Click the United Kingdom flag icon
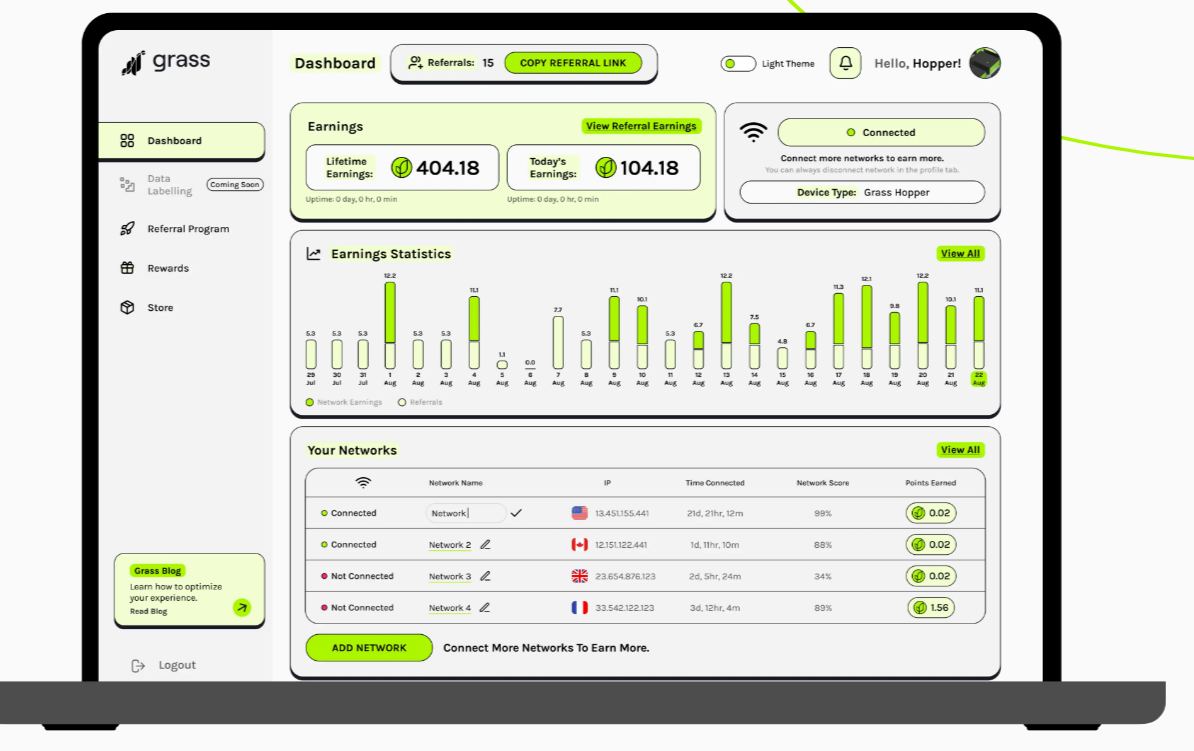This screenshot has width=1194, height=751. tap(579, 577)
